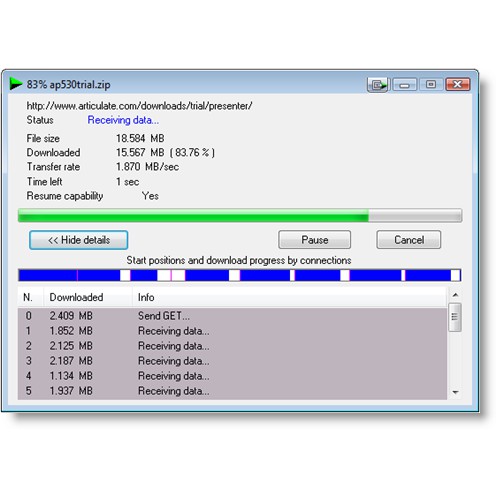Image resolution: width=496 pixels, height=496 pixels.
Task: Cancel the download
Action: tap(409, 240)
